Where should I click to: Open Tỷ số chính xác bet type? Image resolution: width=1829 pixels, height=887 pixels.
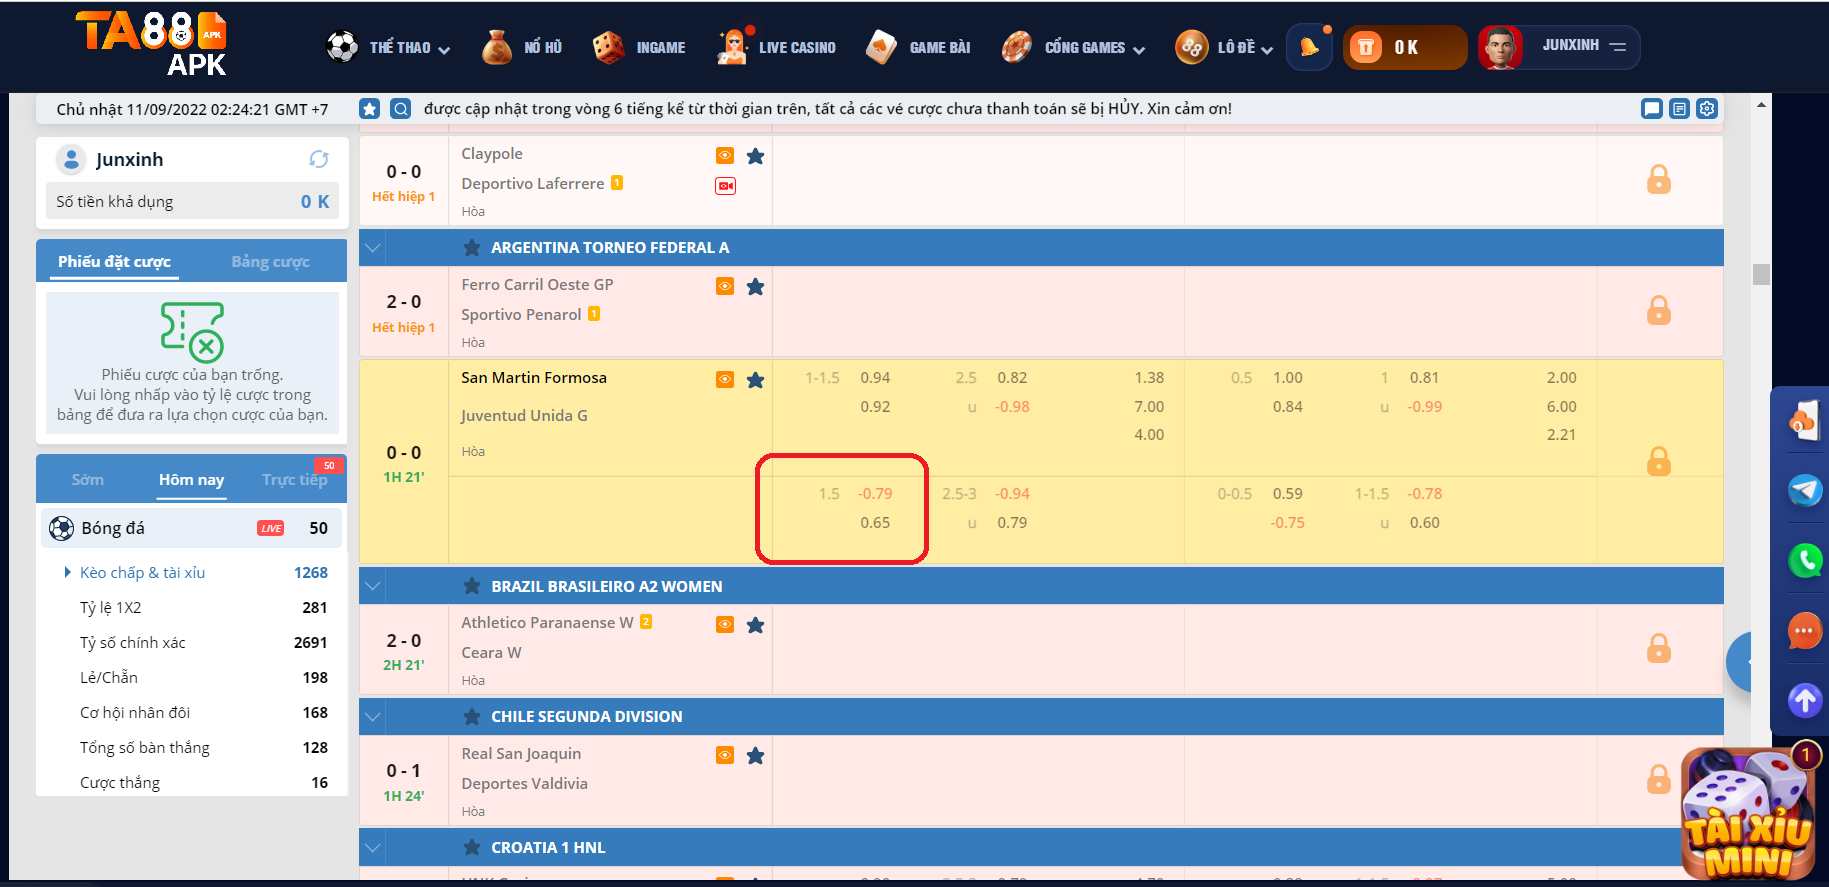pos(133,643)
